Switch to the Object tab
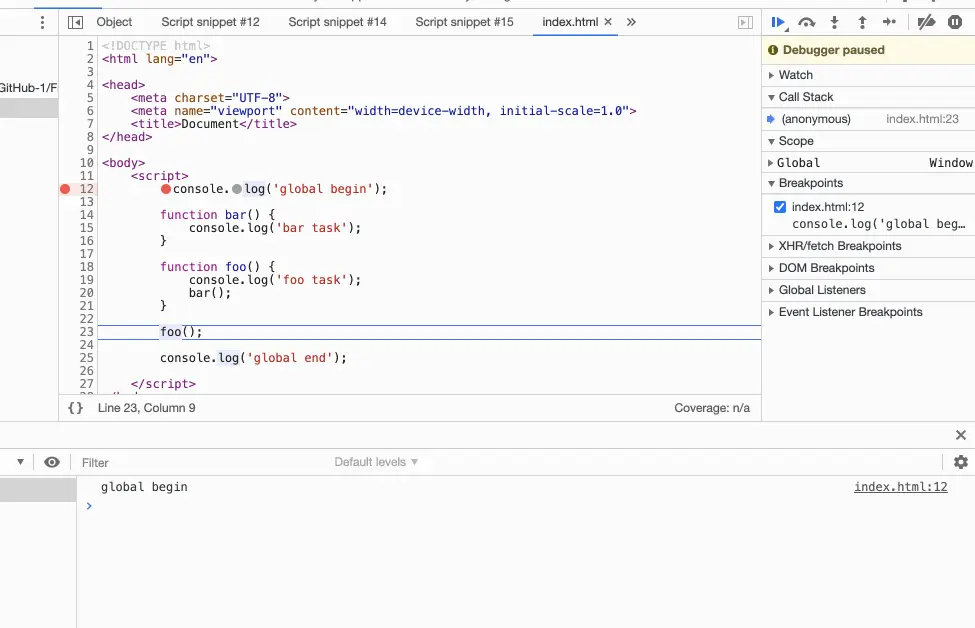The image size is (975, 628). point(114,22)
